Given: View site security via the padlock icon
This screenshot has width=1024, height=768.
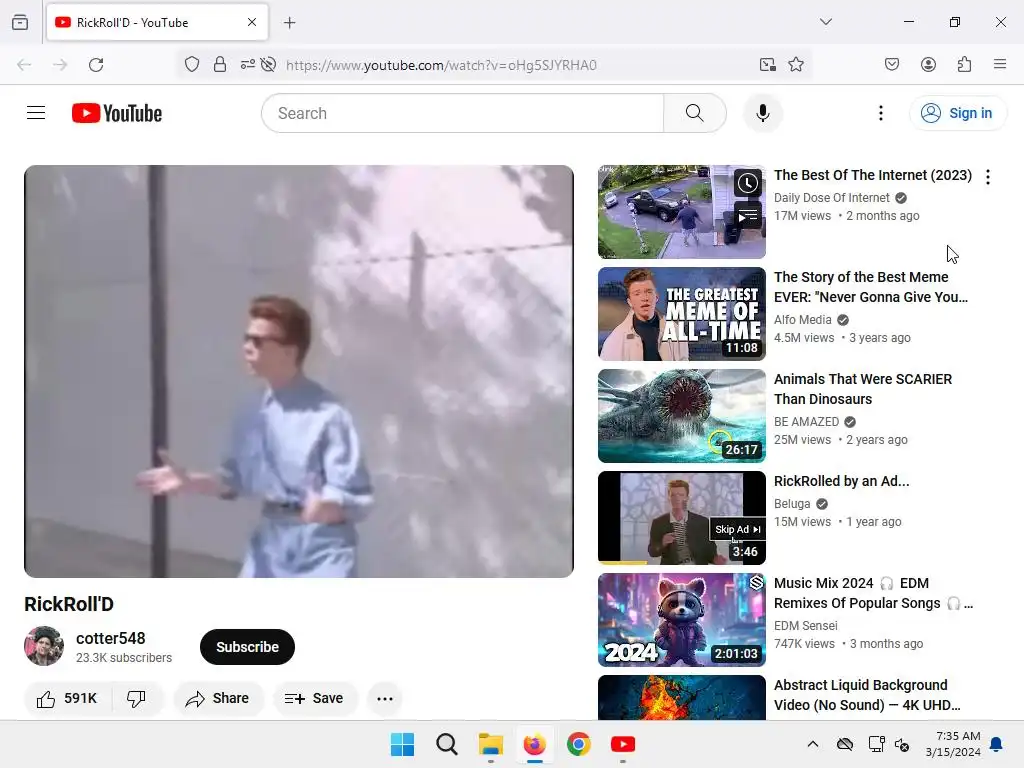Looking at the screenshot, I should (x=220, y=64).
